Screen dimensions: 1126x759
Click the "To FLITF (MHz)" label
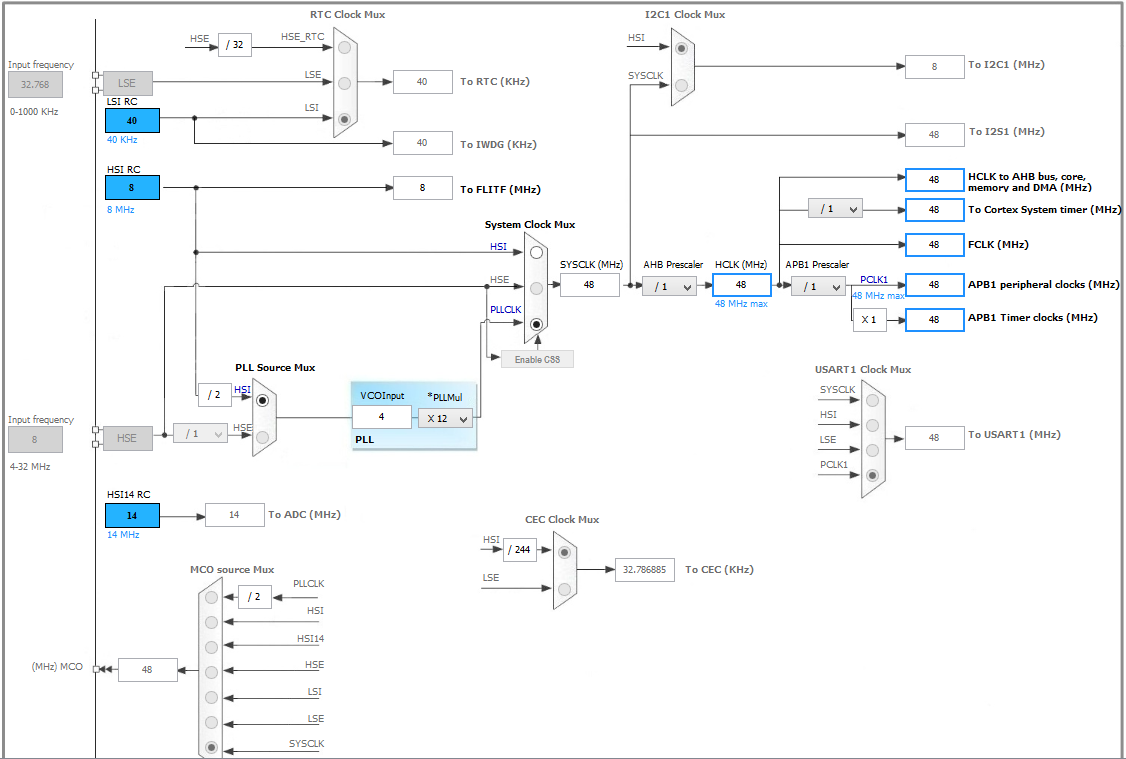[501, 190]
